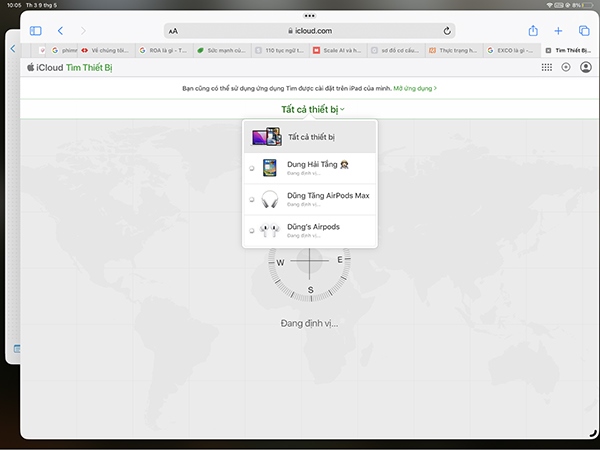Viewport: 600px width, 450px height.
Task: Open the iCloud account profile icon
Action: coord(585,67)
